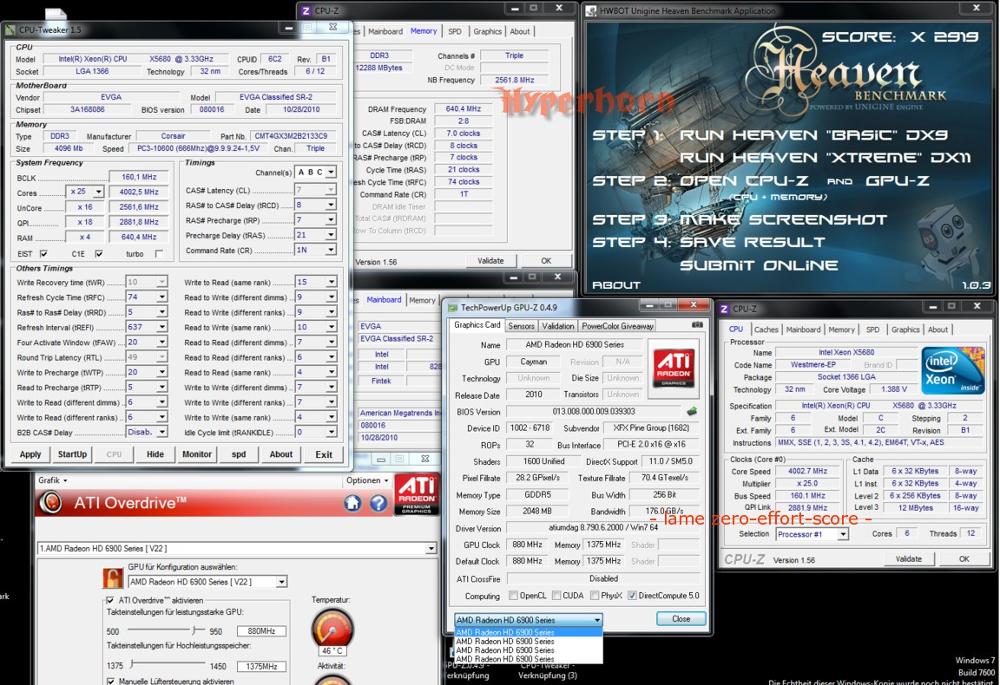This screenshot has height=685, width=1000.
Task: Click the StartUp button in CPU-Tweaker
Action: [72, 455]
